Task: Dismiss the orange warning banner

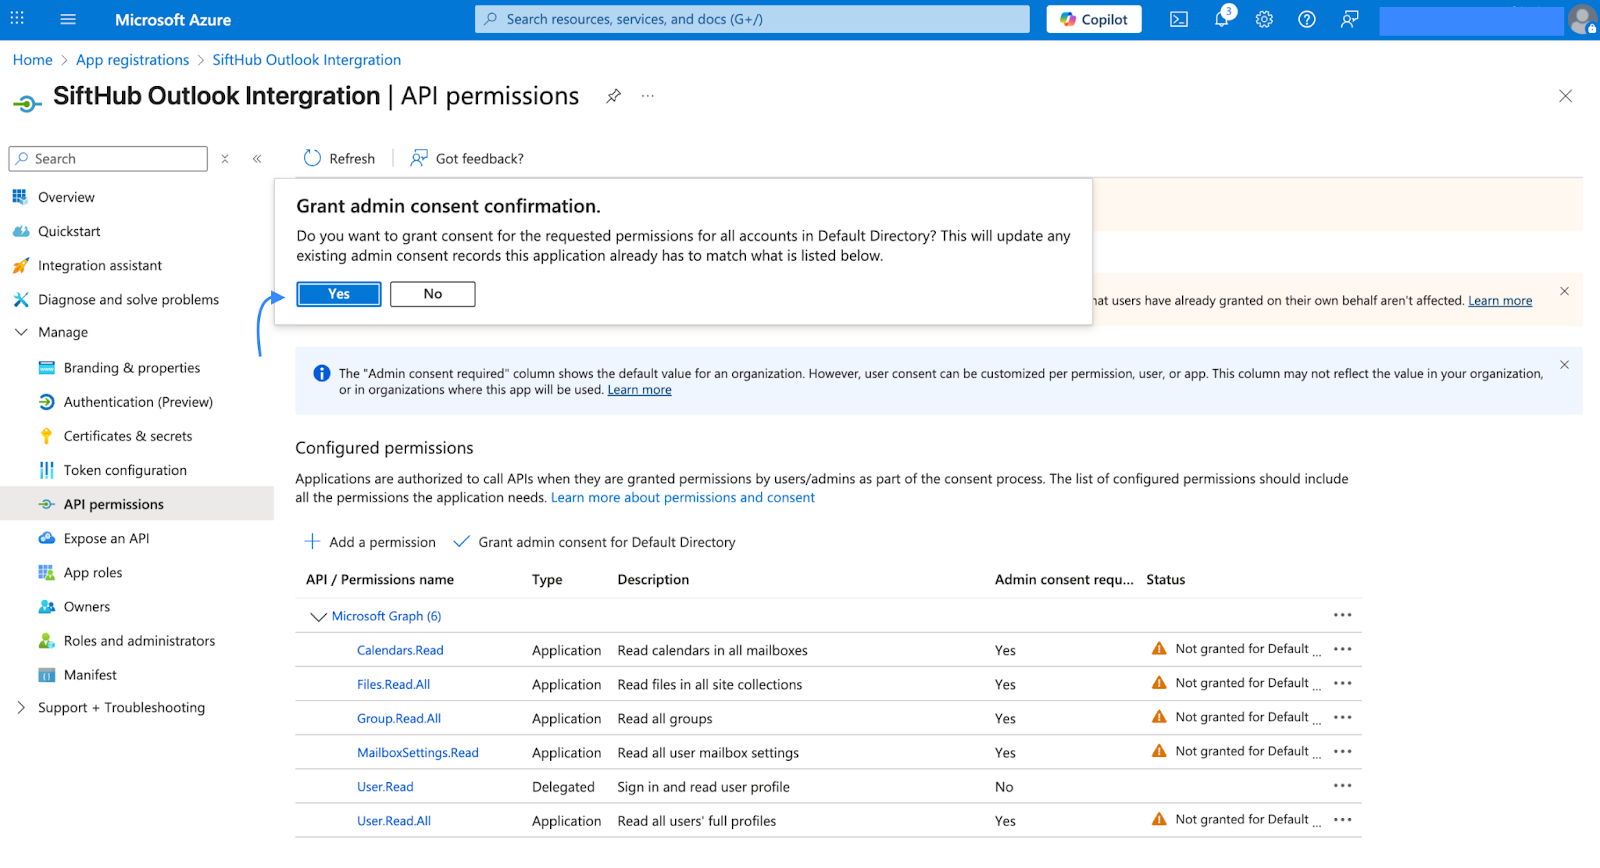Action: [x=1564, y=291]
